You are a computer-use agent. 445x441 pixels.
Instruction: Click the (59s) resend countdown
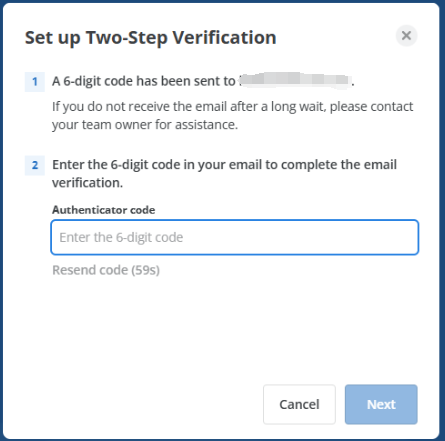145,270
